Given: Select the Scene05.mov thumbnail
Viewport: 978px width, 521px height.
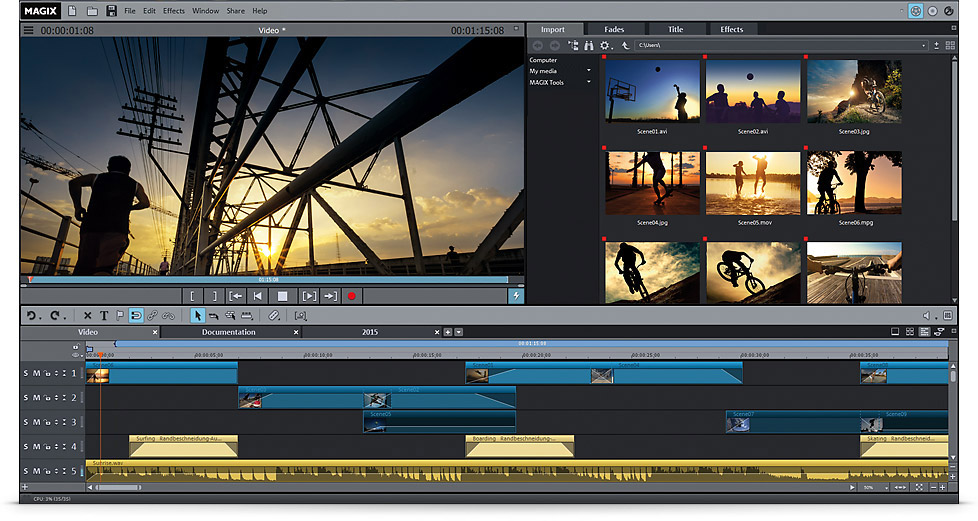Looking at the screenshot, I should pos(752,184).
